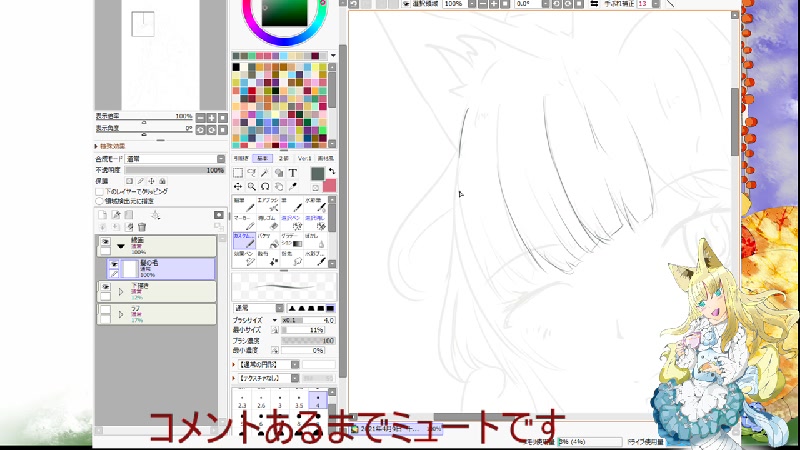800x450 pixels.
Task: Expand the 下描き layer folder
Action: pos(121,290)
